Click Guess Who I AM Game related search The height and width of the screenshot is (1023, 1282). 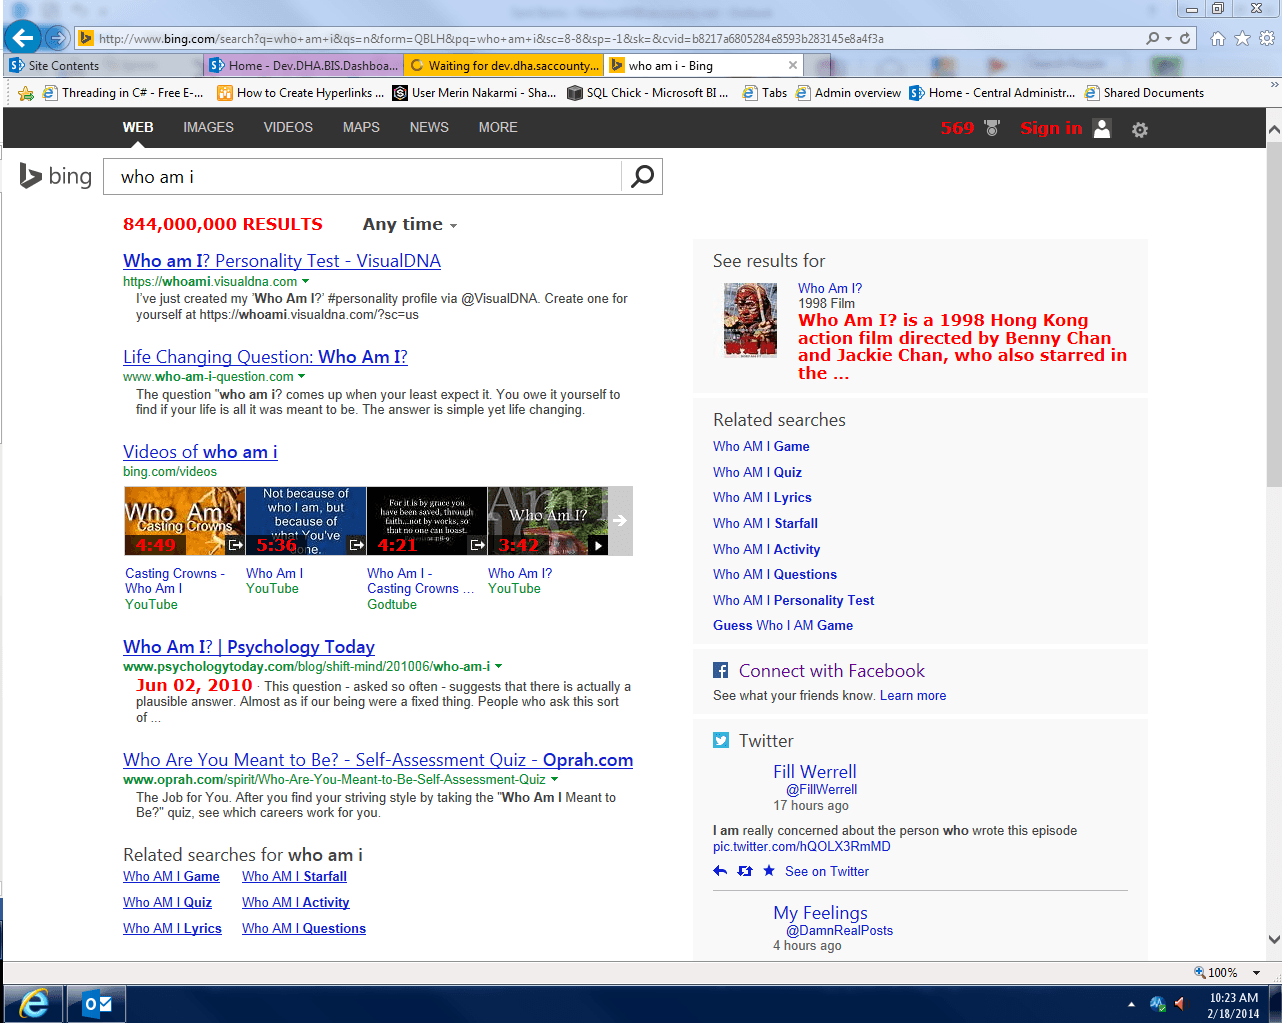783,625
